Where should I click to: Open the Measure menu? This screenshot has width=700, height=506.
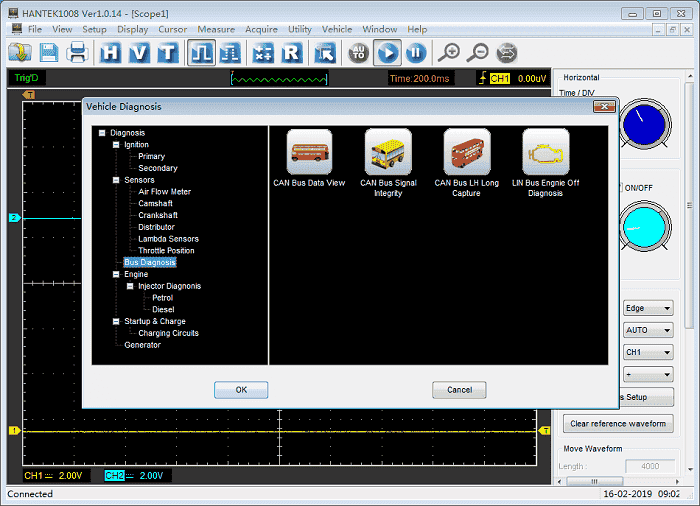[x=216, y=29]
